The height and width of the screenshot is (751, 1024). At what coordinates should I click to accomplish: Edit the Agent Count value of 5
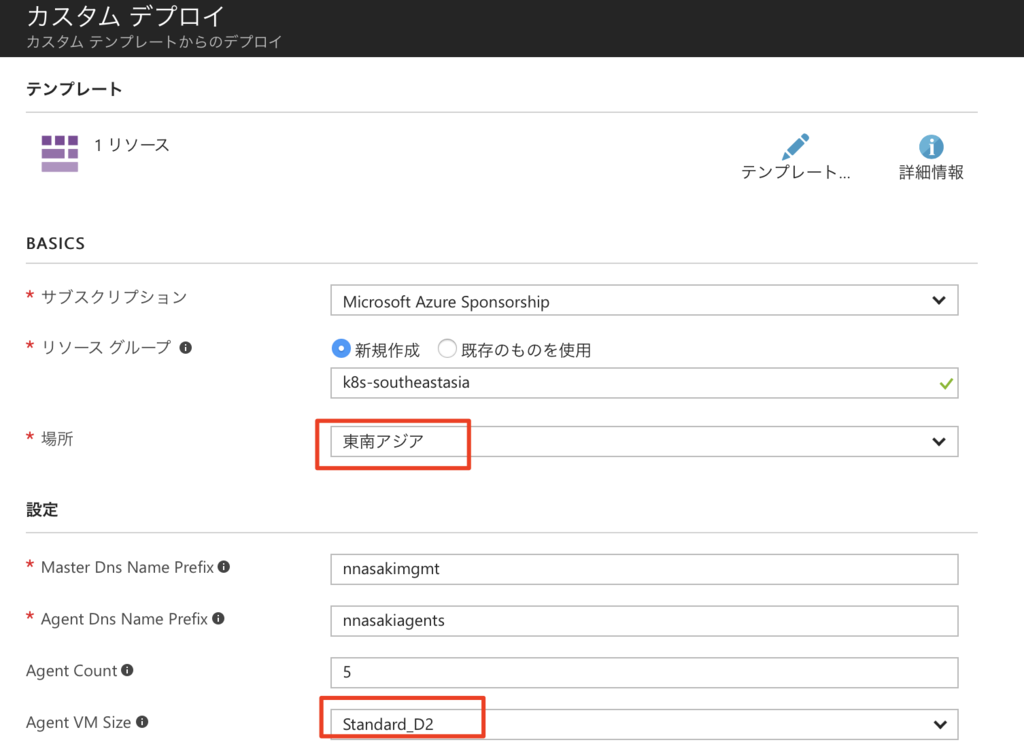(645, 670)
